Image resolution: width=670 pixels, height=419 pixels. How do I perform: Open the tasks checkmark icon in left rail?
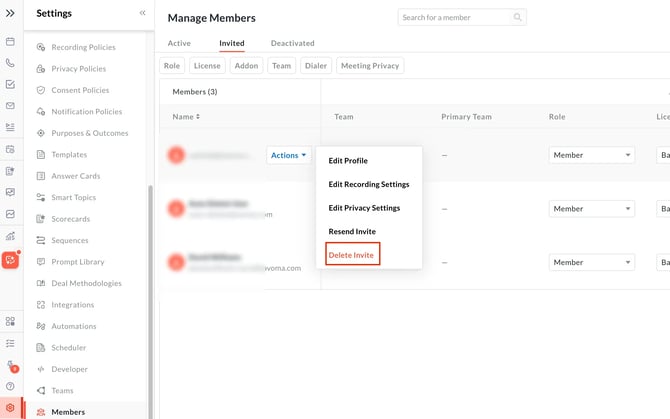coord(10,84)
